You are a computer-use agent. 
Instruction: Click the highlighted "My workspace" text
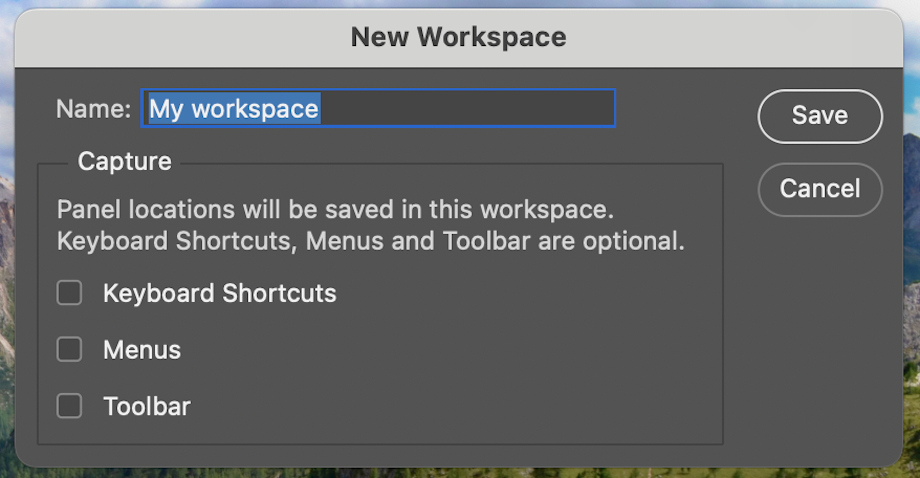point(234,108)
